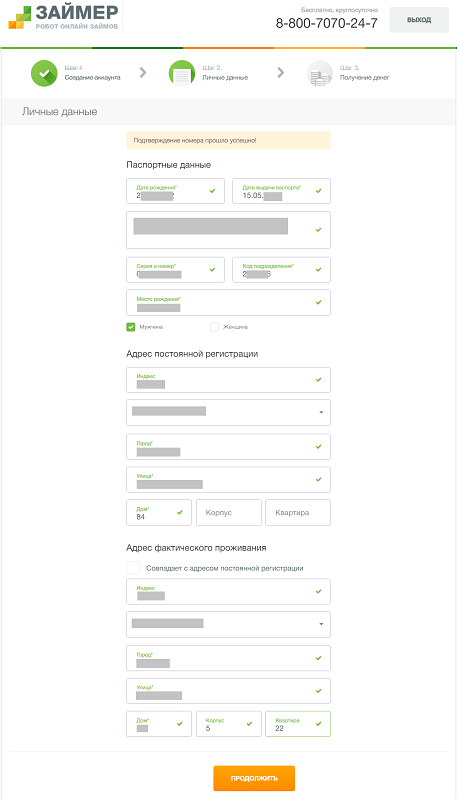Click the Выход button

[x=419, y=20]
